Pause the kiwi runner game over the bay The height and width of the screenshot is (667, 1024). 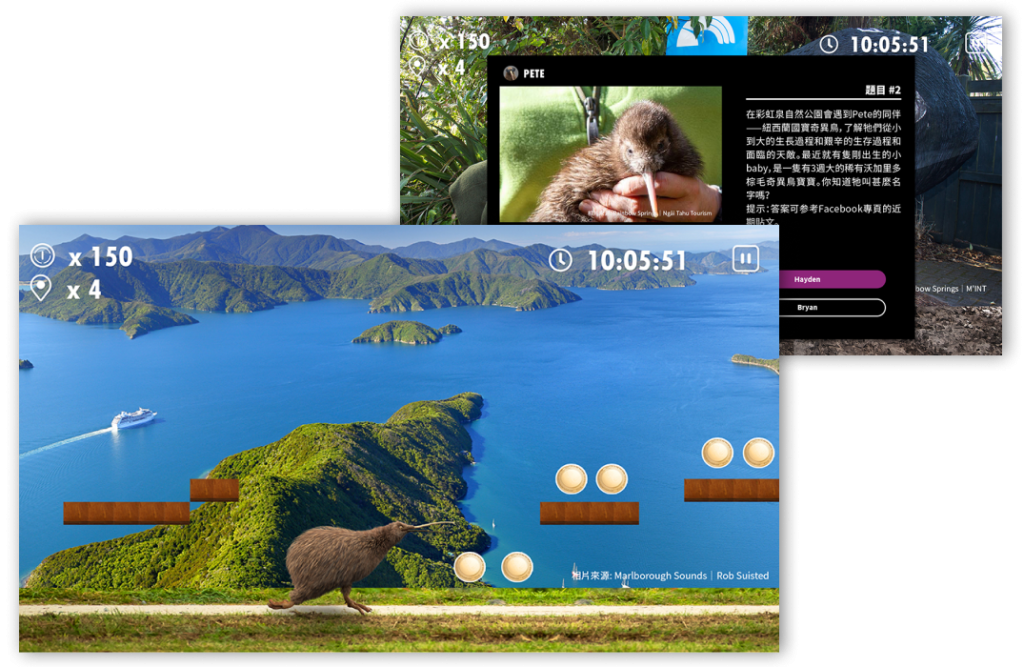745,259
